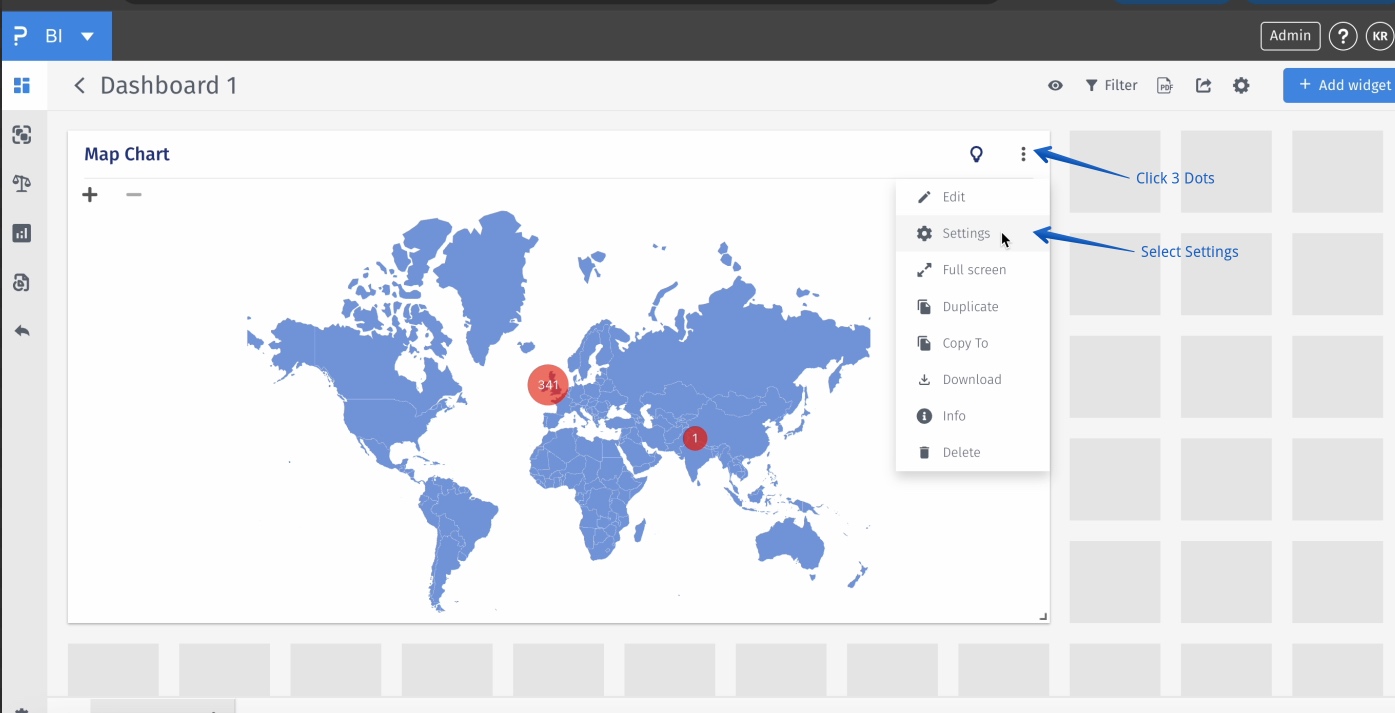Select Settings in the widget menu
The height and width of the screenshot is (713, 1395).
click(972, 233)
